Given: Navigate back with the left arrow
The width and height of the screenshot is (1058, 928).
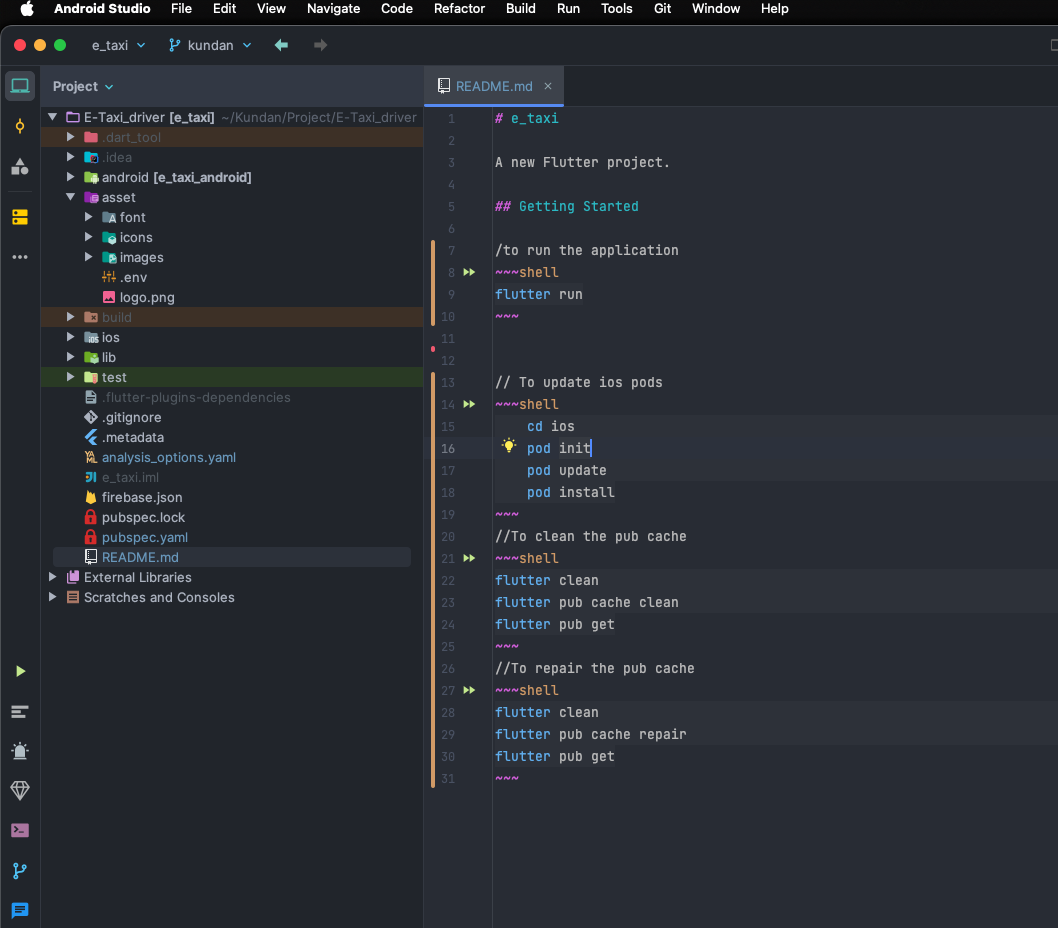Looking at the screenshot, I should (x=281, y=45).
